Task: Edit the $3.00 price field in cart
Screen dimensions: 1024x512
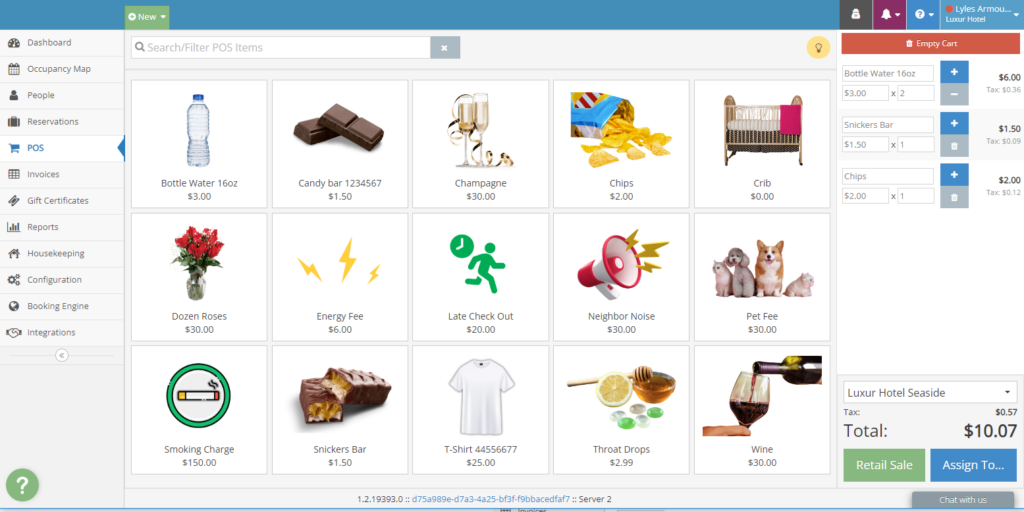Action: [x=865, y=93]
